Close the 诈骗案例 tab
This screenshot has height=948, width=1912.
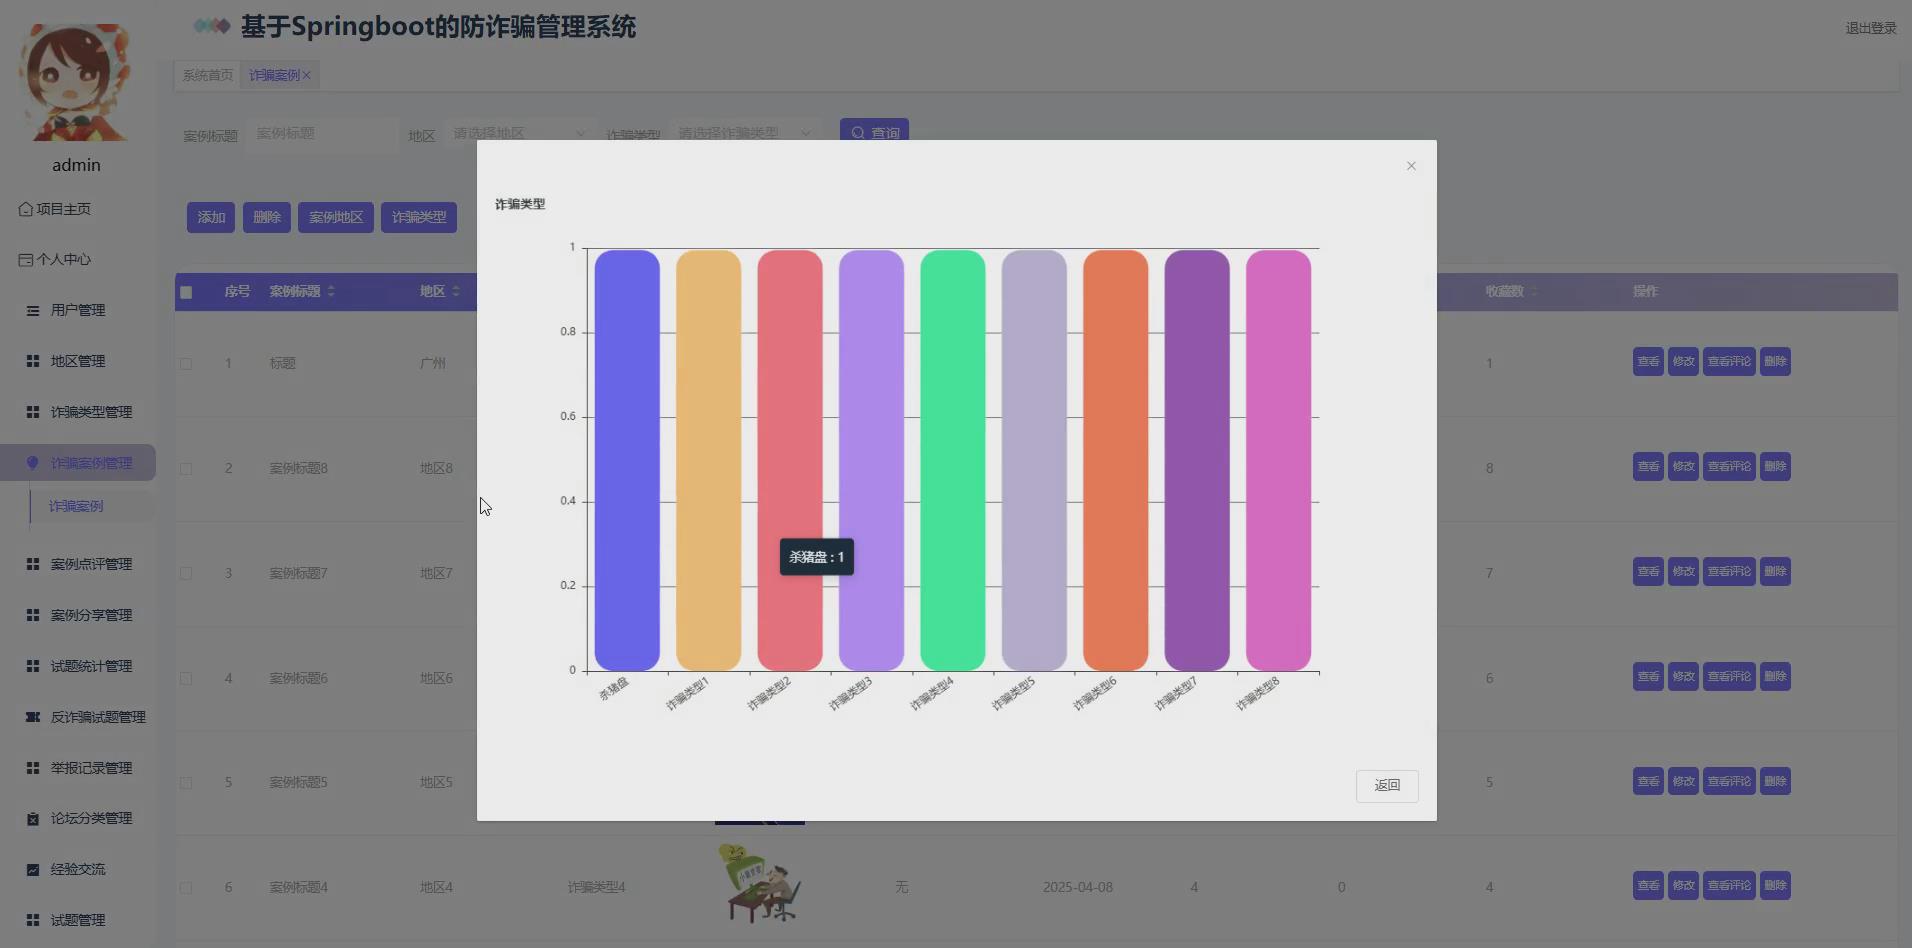click(x=307, y=75)
